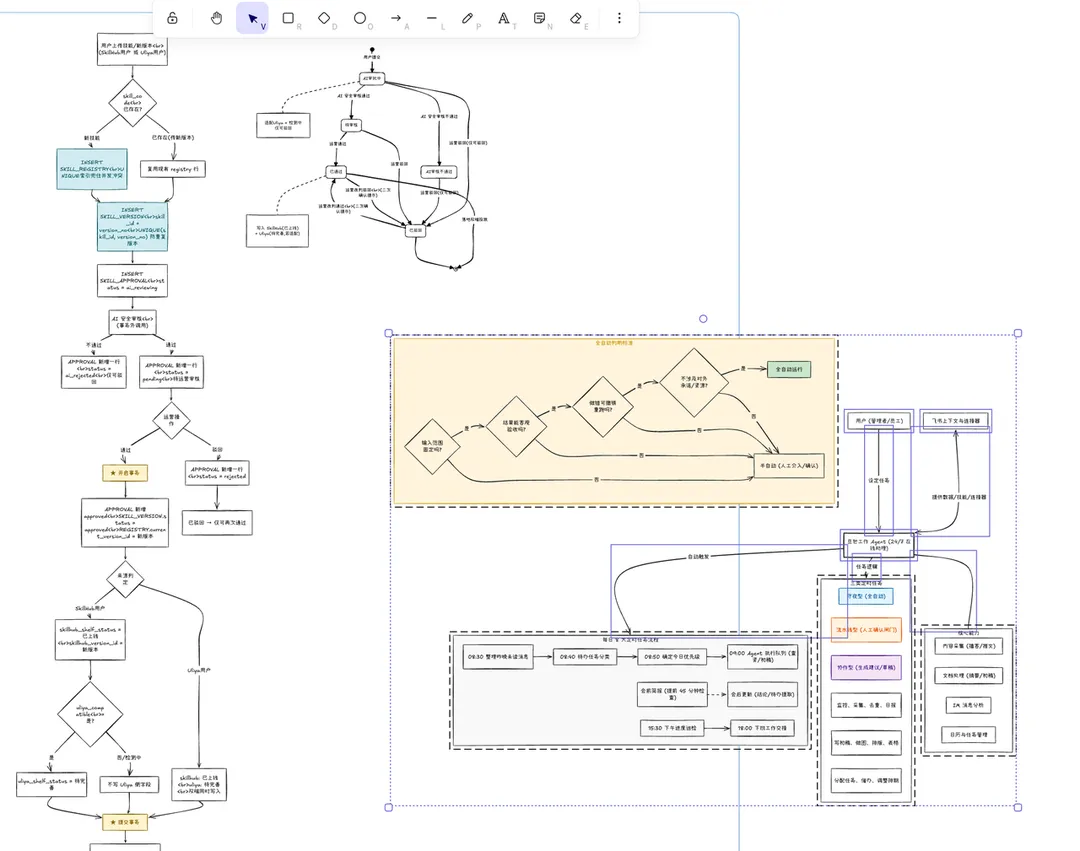Open the more tools menu
This screenshot has width=1080, height=851.
619,18
